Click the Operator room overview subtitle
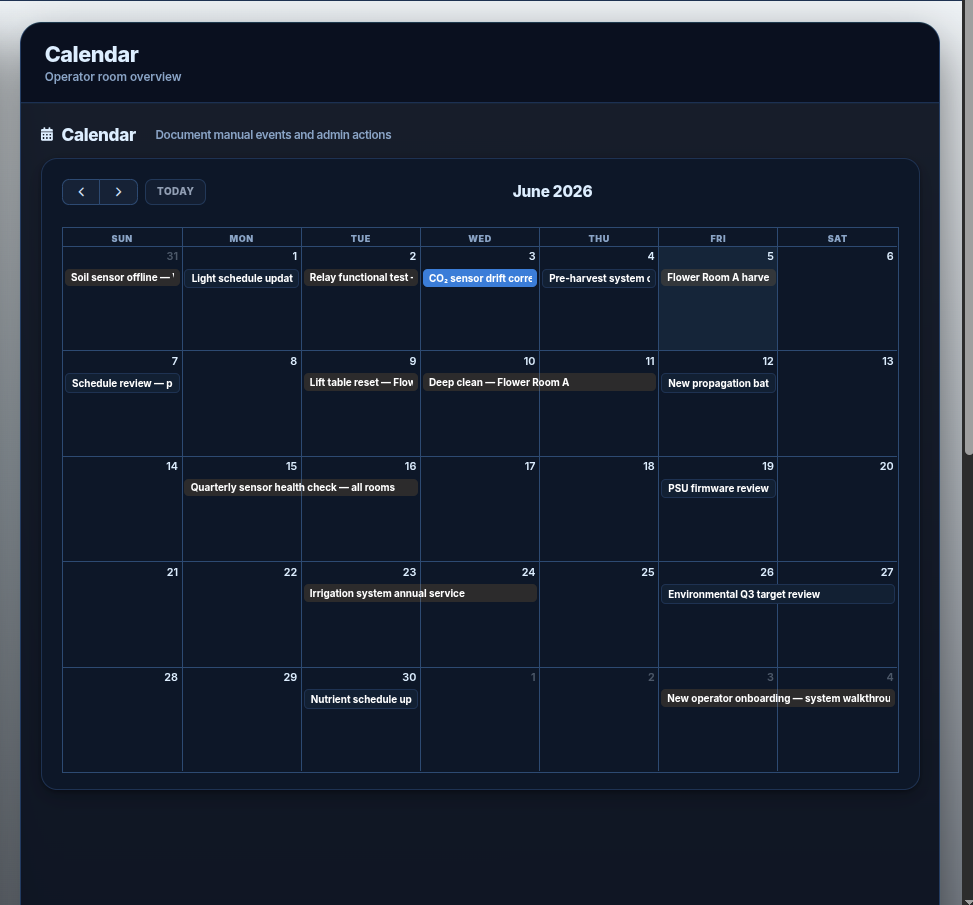 113,77
